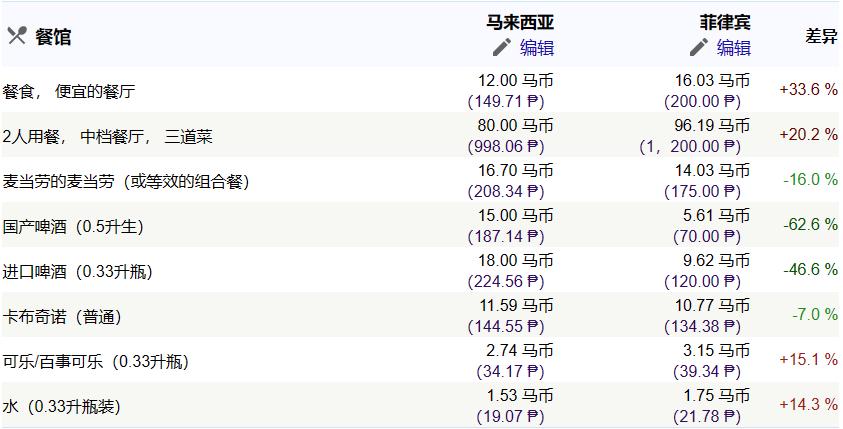The width and height of the screenshot is (843, 429).
Task: Click Malaysia price 1.53 马币
Action: pos(520,396)
